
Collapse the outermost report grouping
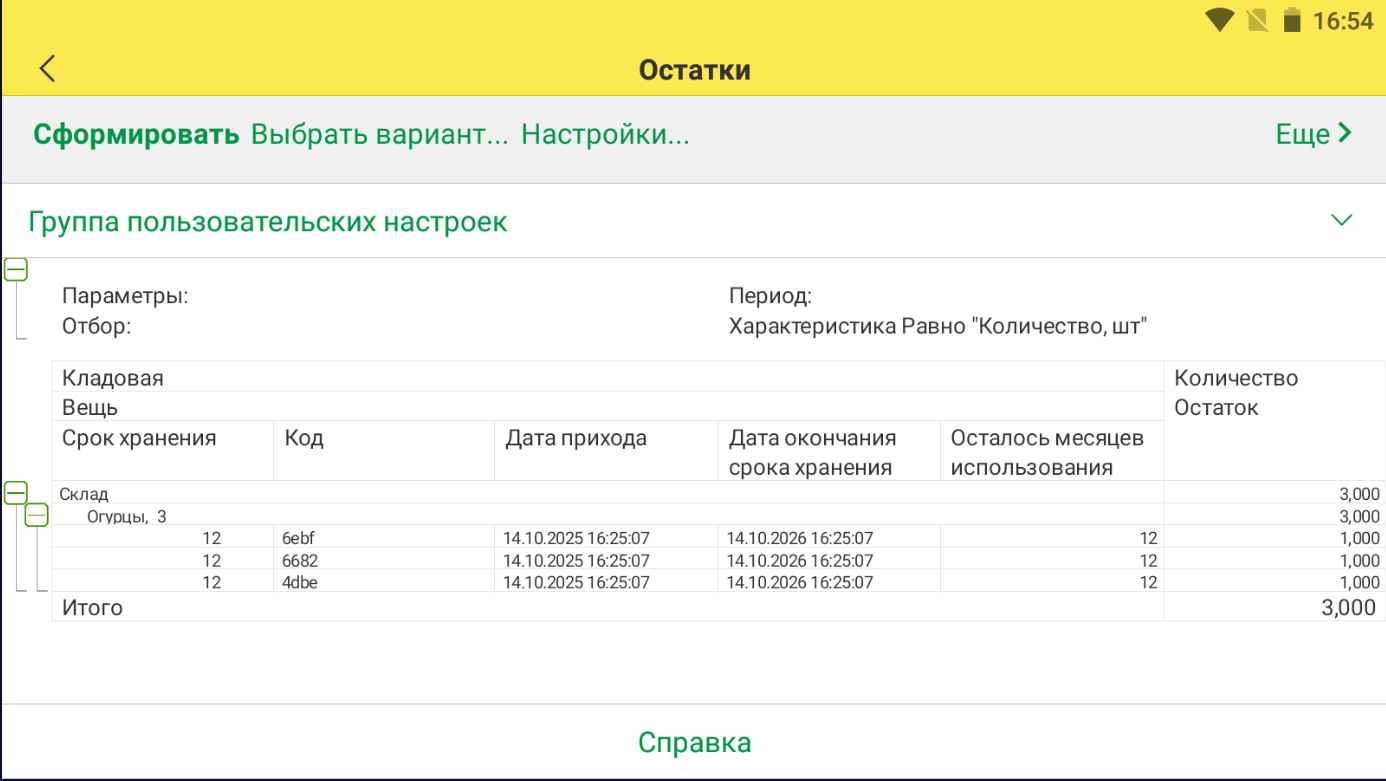pyautogui.click(x=15, y=268)
